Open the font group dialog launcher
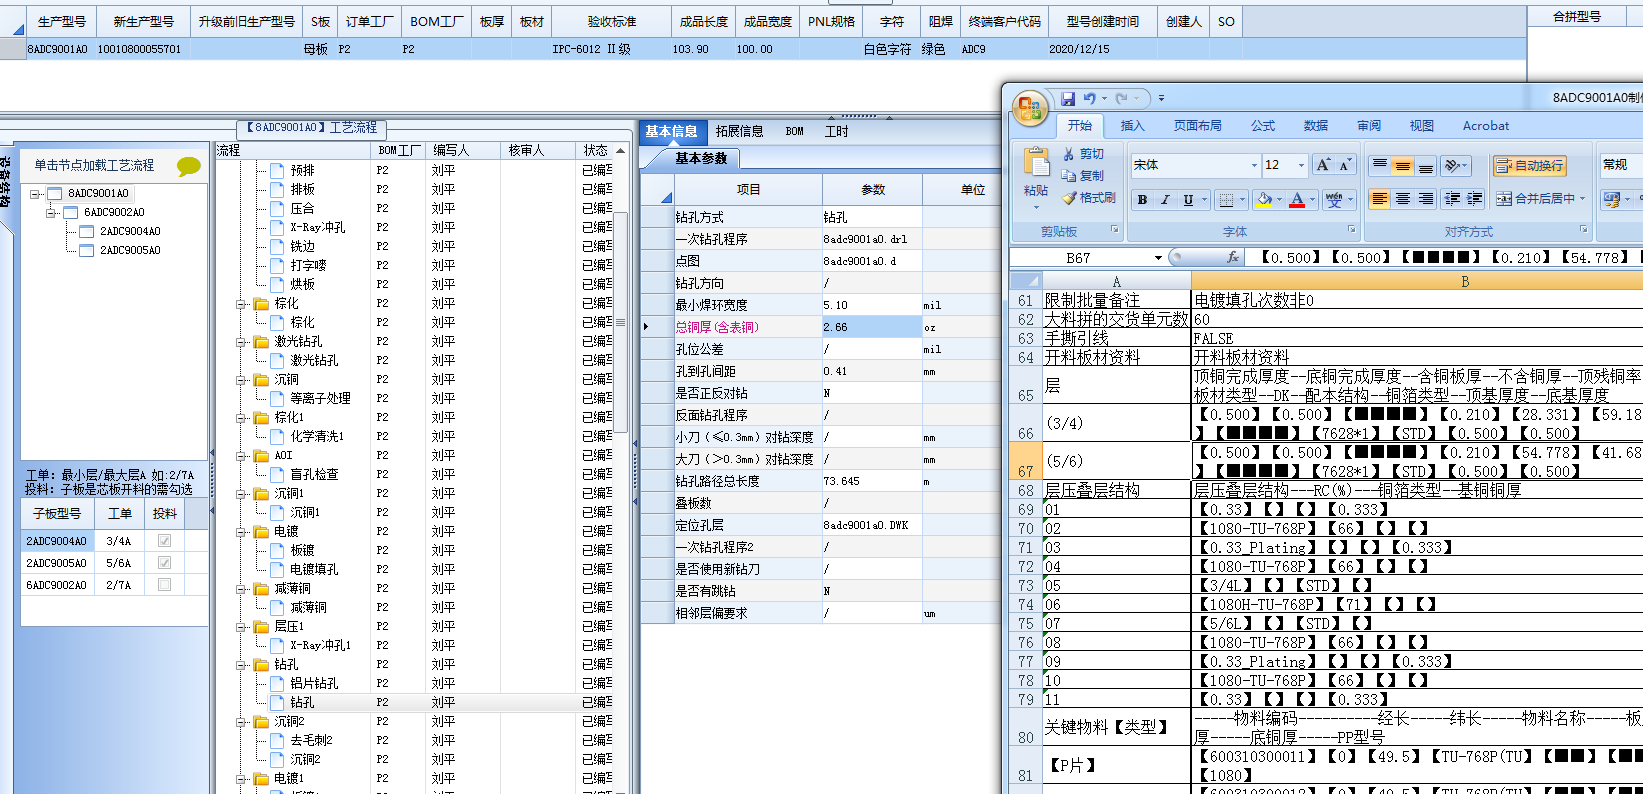The height and width of the screenshot is (794, 1643). click(x=1351, y=230)
